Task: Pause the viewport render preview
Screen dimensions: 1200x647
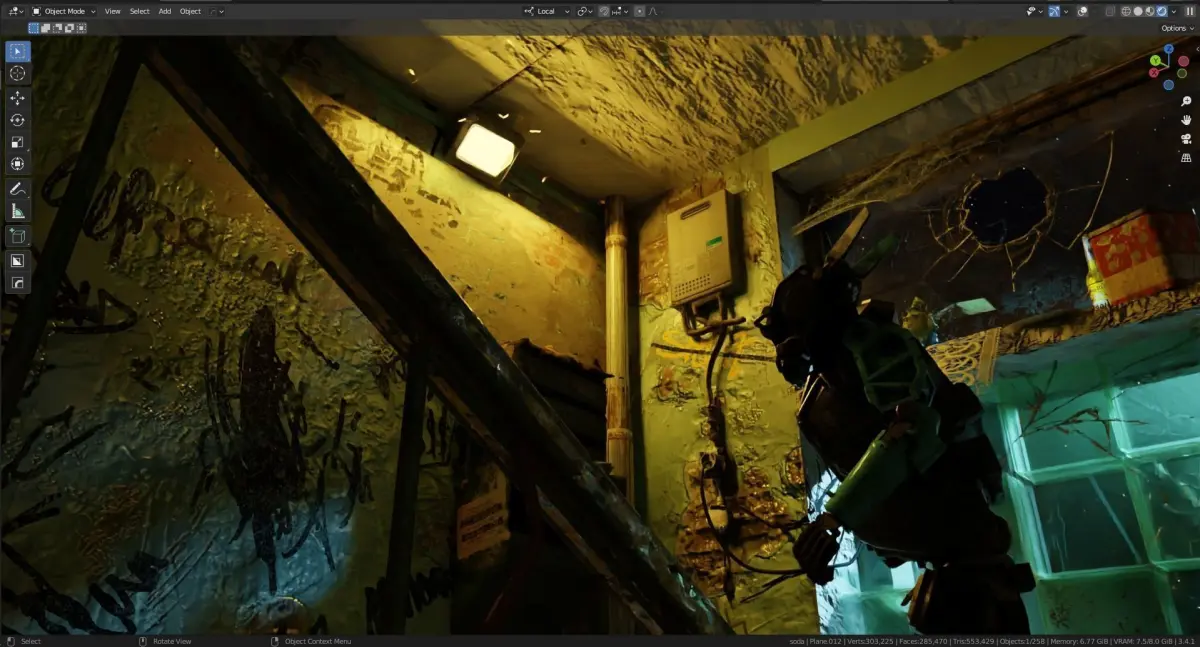Action: [1189, 11]
